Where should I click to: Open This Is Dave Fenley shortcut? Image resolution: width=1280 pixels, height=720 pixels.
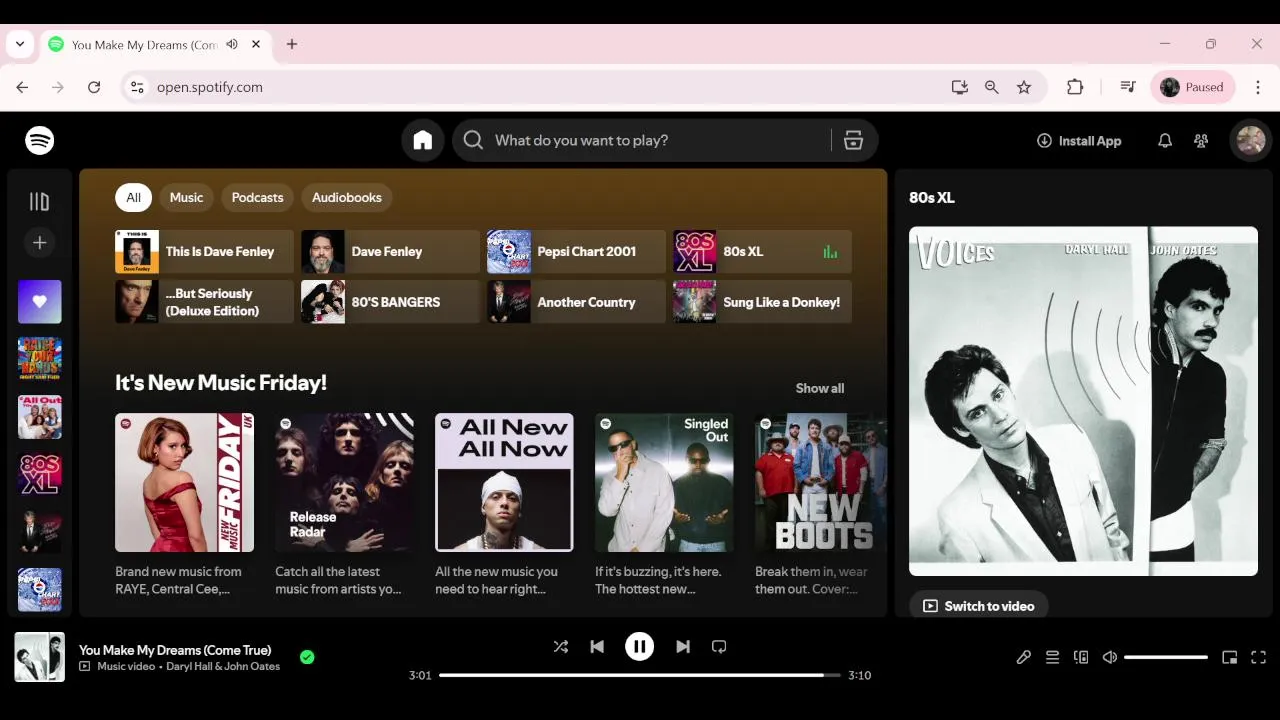(204, 252)
